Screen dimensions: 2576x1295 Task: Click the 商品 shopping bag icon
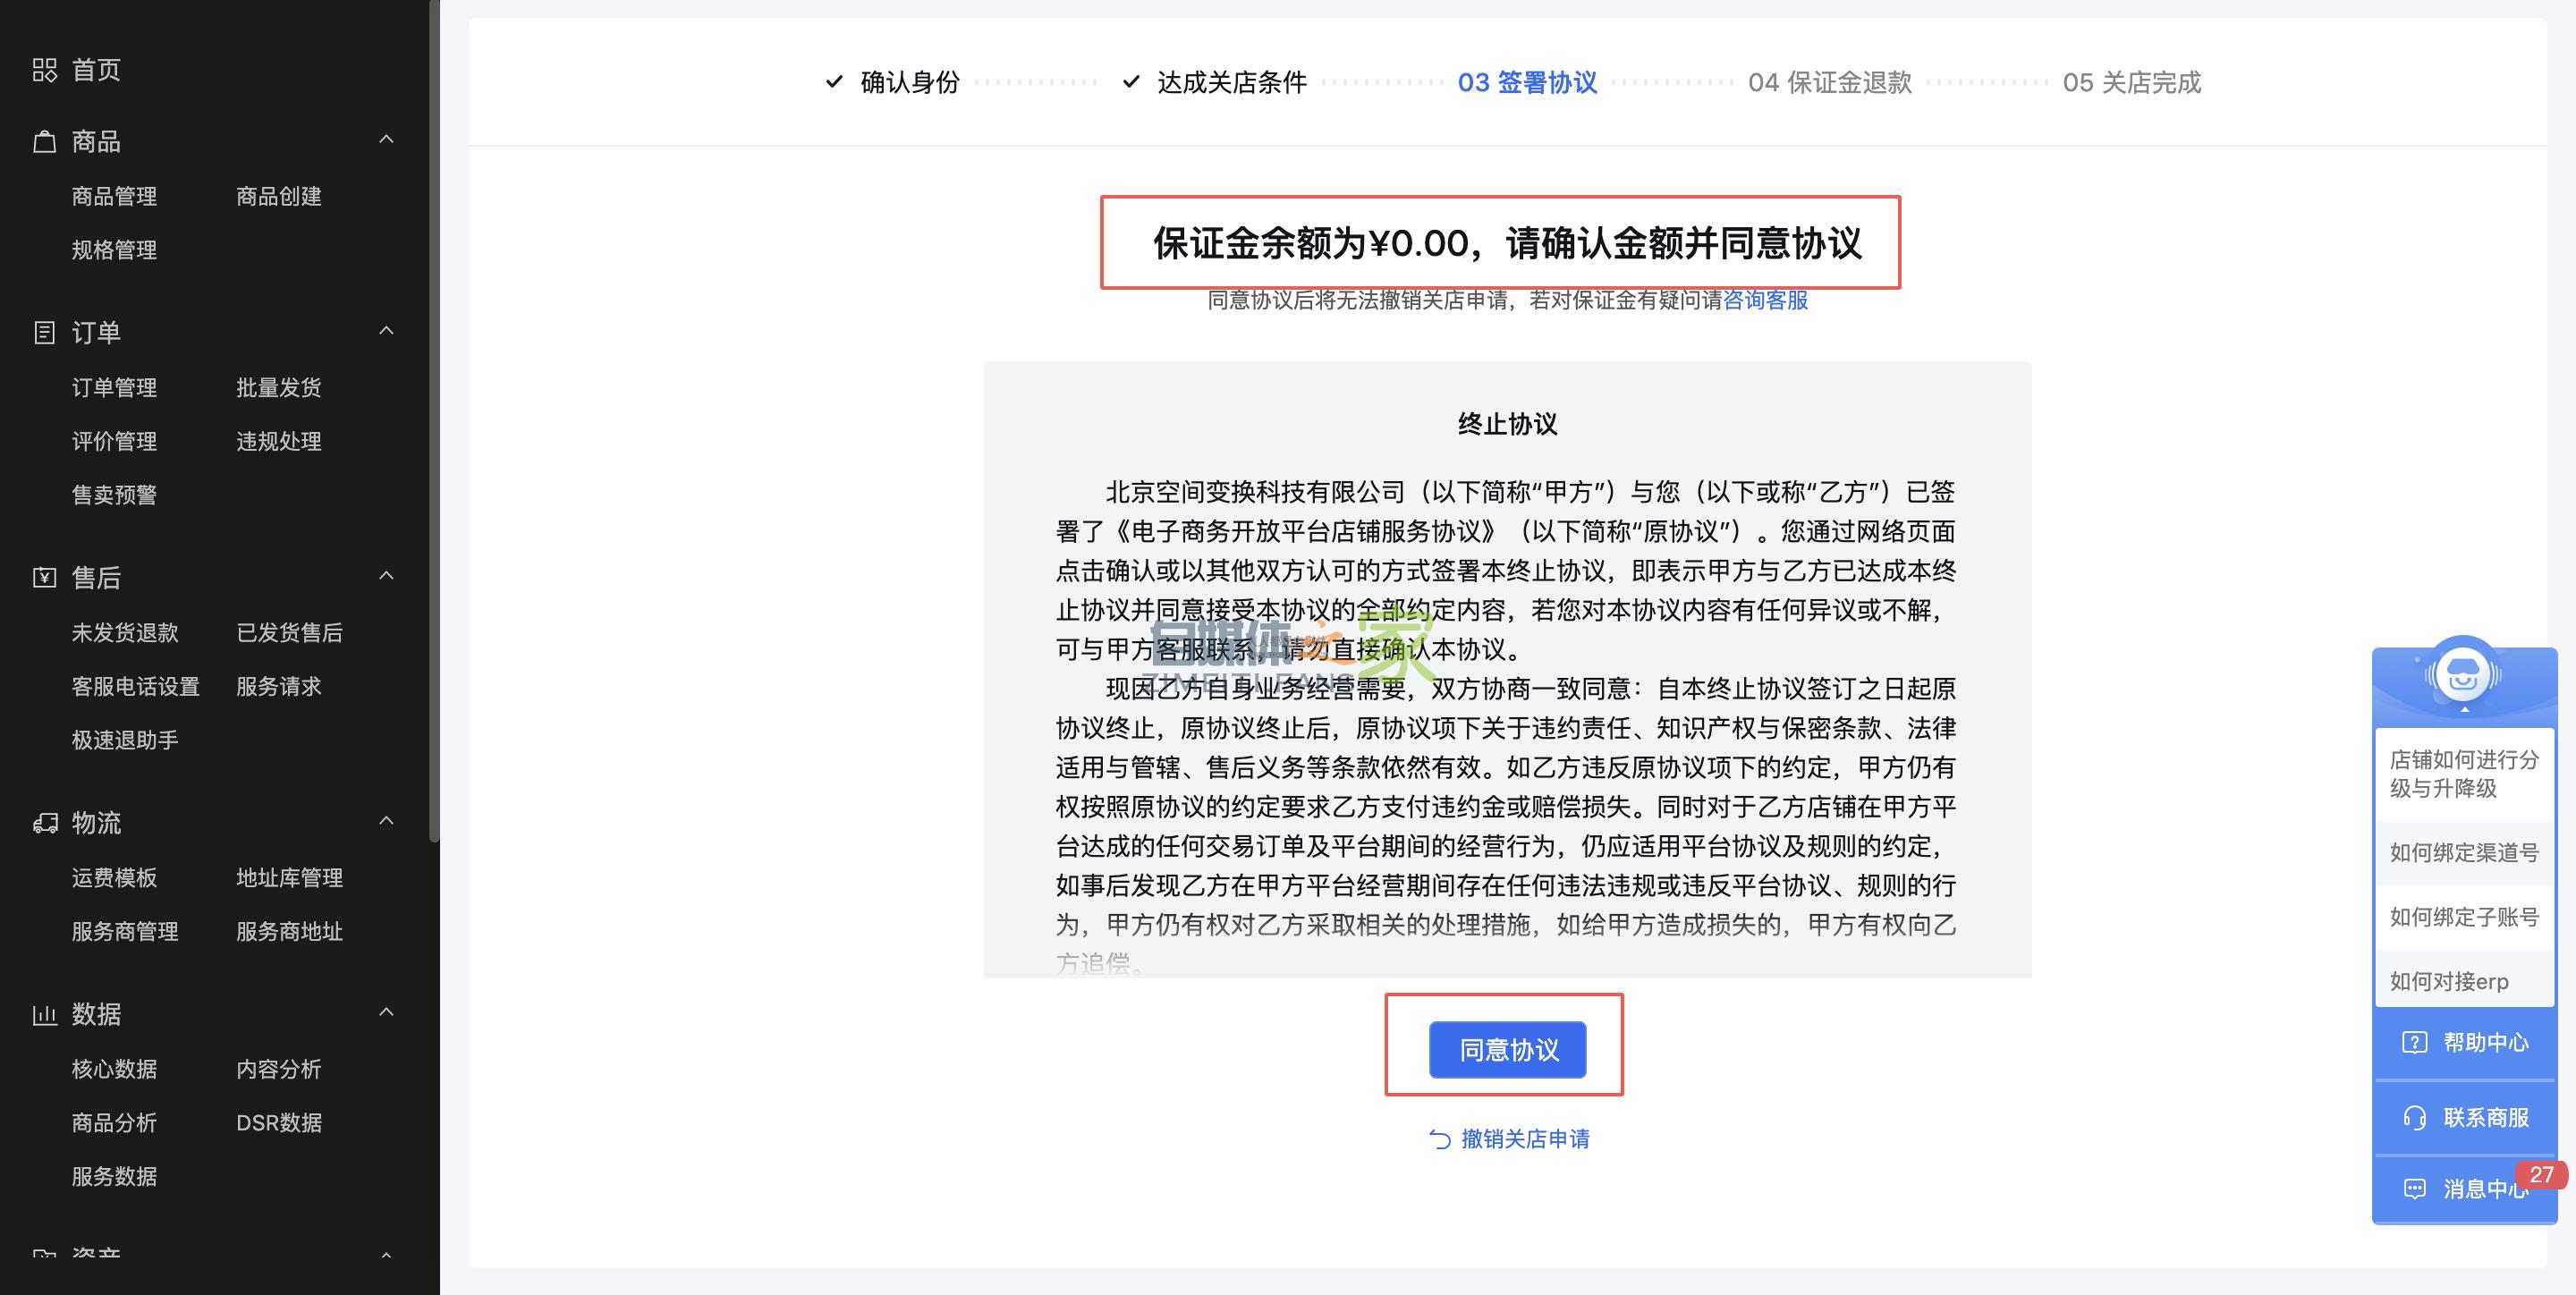click(45, 142)
